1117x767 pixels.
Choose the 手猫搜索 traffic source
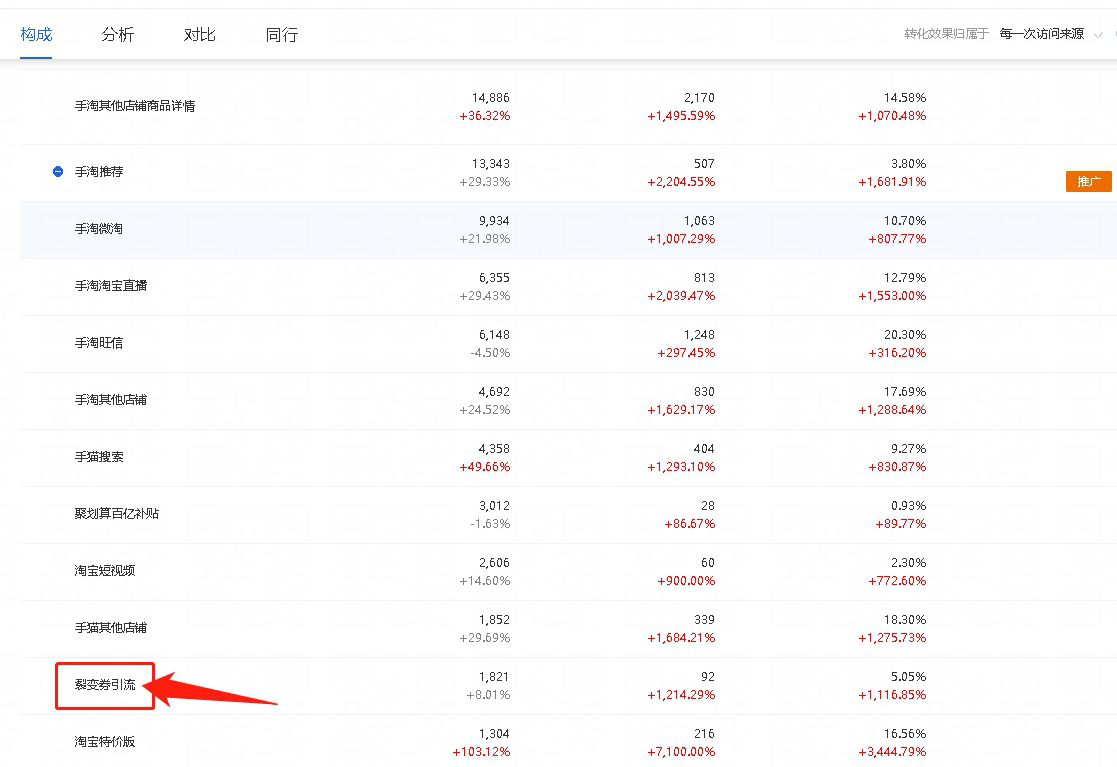point(98,457)
